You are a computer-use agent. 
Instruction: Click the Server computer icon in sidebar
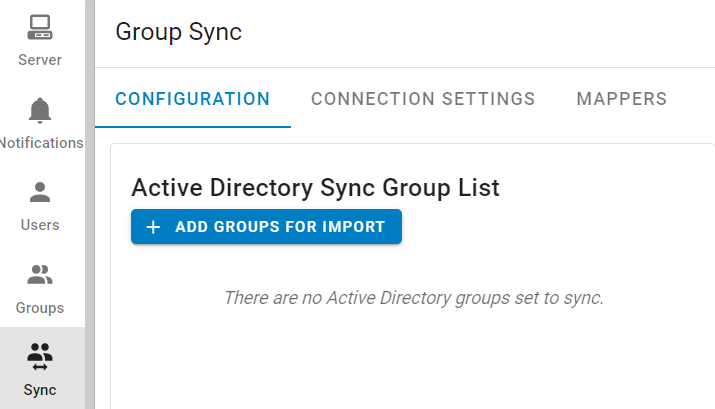[x=40, y=27]
